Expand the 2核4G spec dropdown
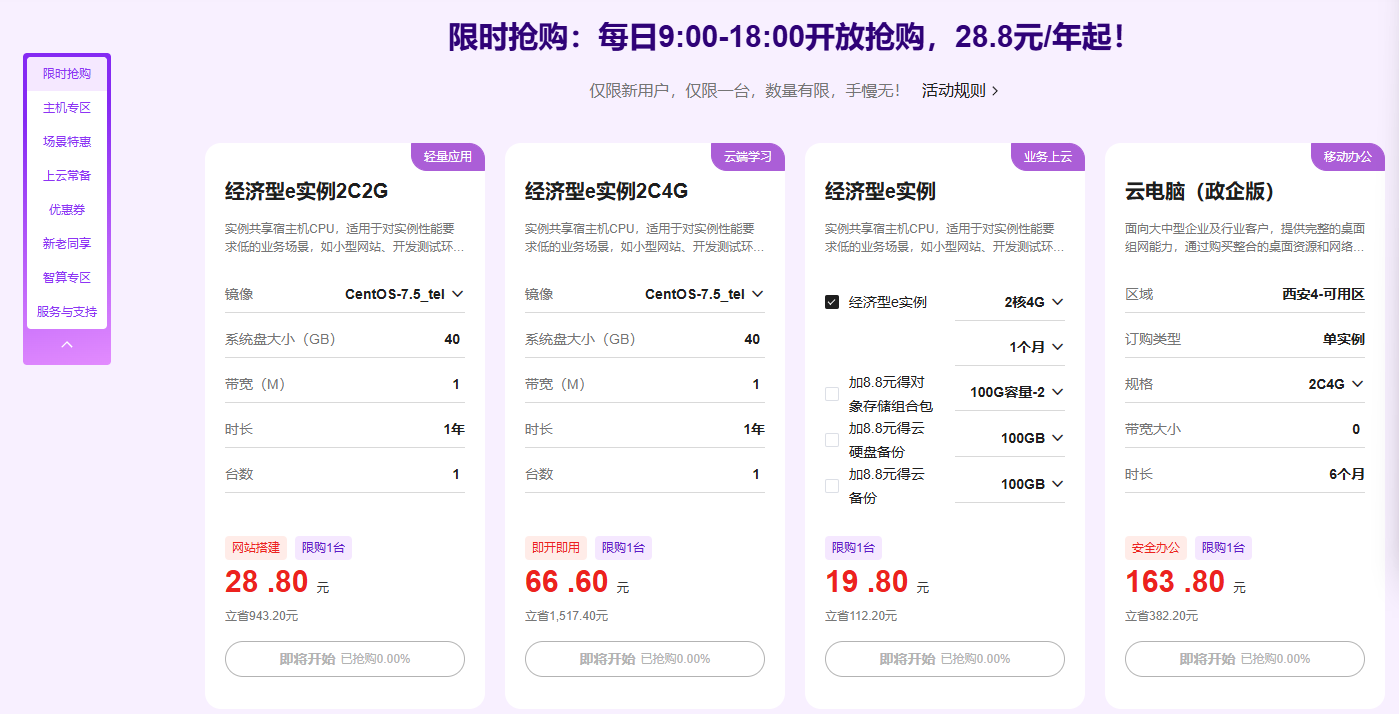The image size is (1399, 714). pos(1033,302)
